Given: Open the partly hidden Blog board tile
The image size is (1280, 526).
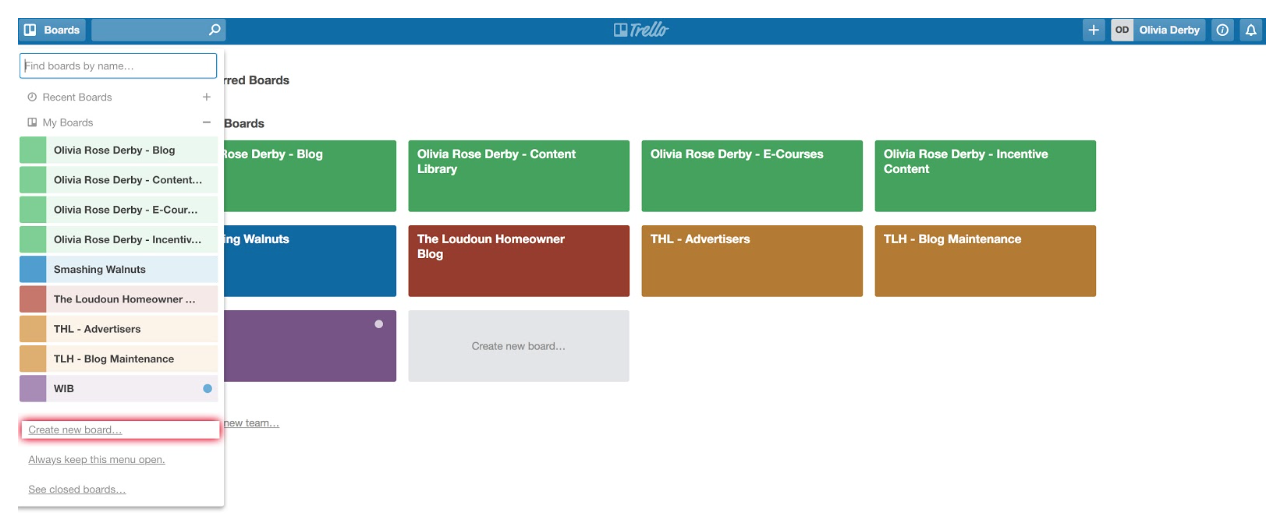Looking at the screenshot, I should [x=310, y=176].
